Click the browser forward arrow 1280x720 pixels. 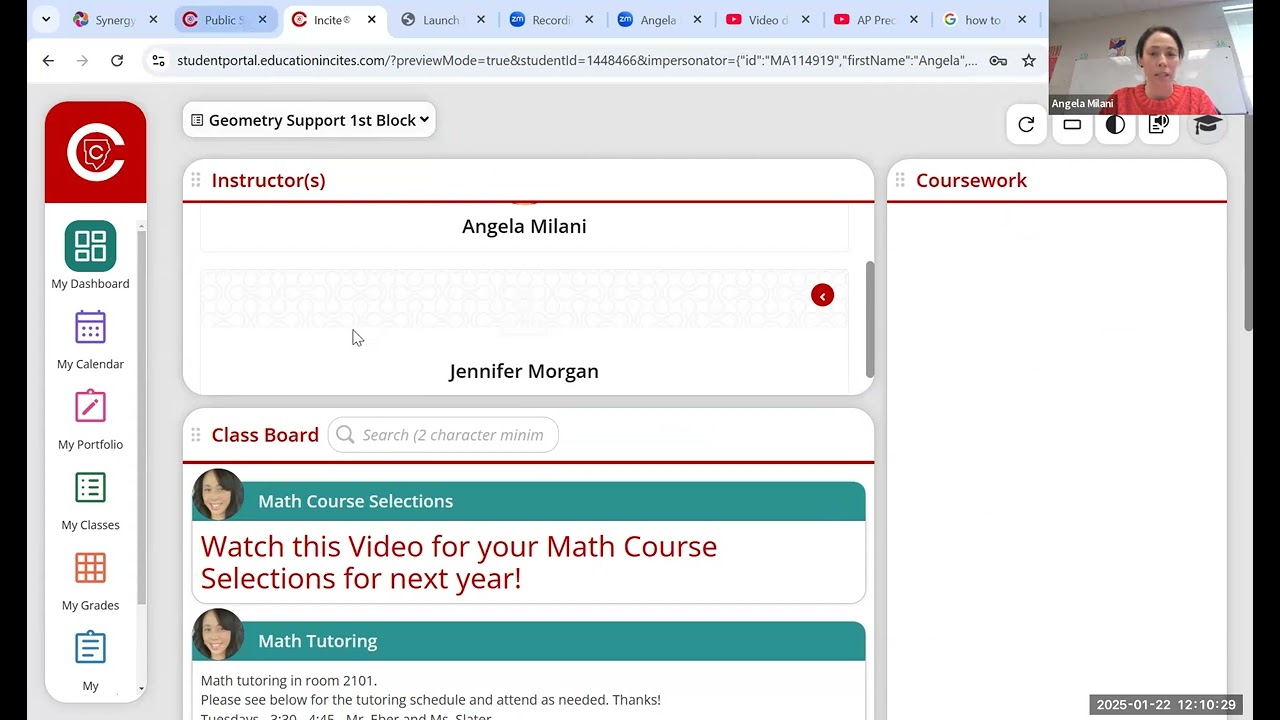pyautogui.click(x=82, y=60)
